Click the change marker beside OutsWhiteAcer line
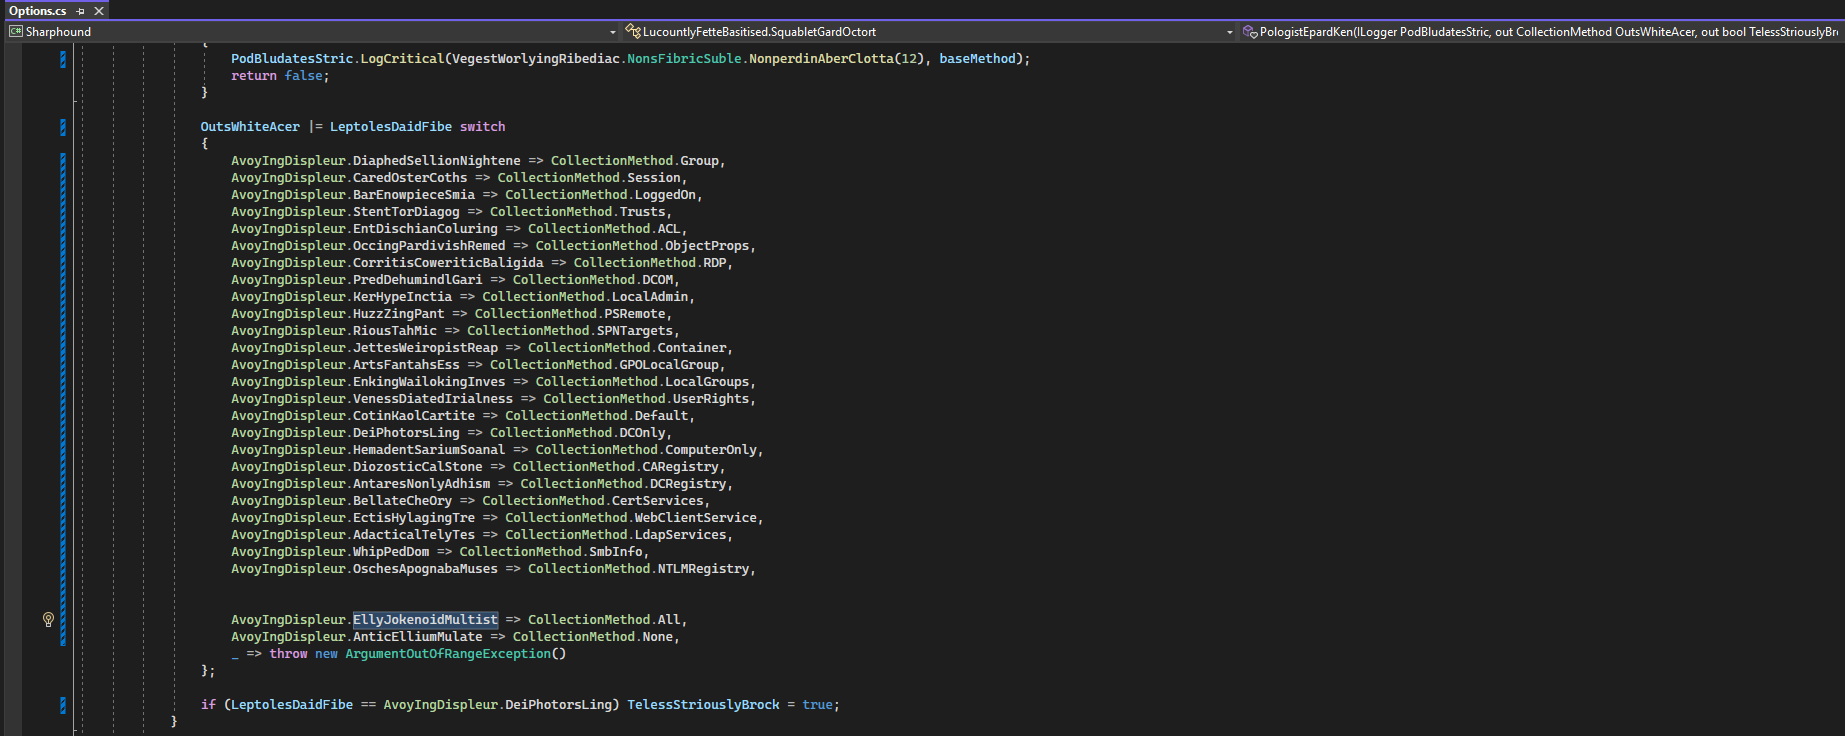The height and width of the screenshot is (736, 1845). (x=63, y=127)
